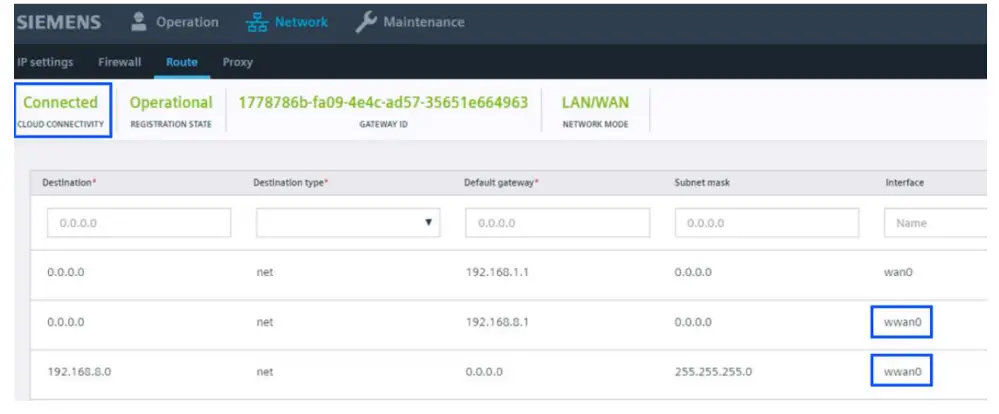
Task: Select the route row with gateway 192.168.1.1
Action: [x=500, y=271]
